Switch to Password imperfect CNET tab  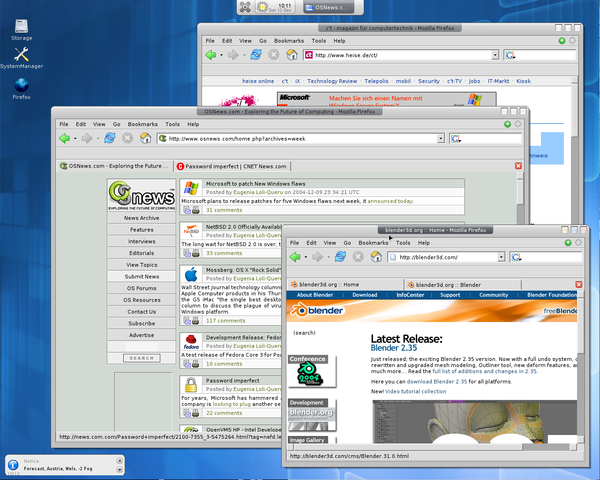click(x=232, y=166)
